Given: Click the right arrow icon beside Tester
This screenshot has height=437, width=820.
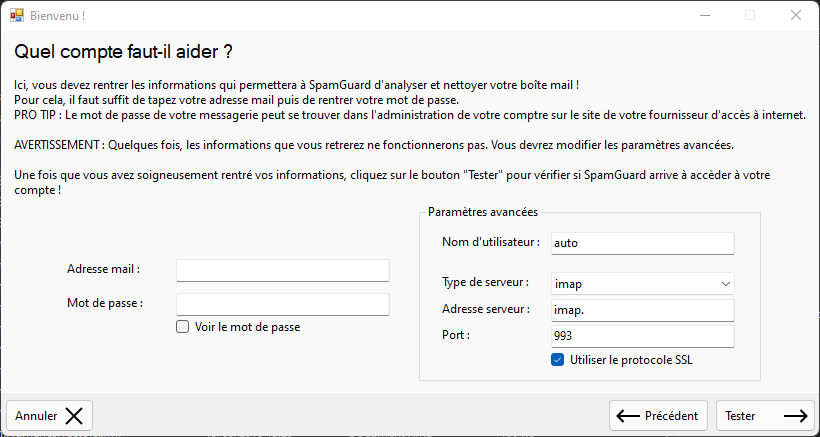Looking at the screenshot, I should [795, 416].
